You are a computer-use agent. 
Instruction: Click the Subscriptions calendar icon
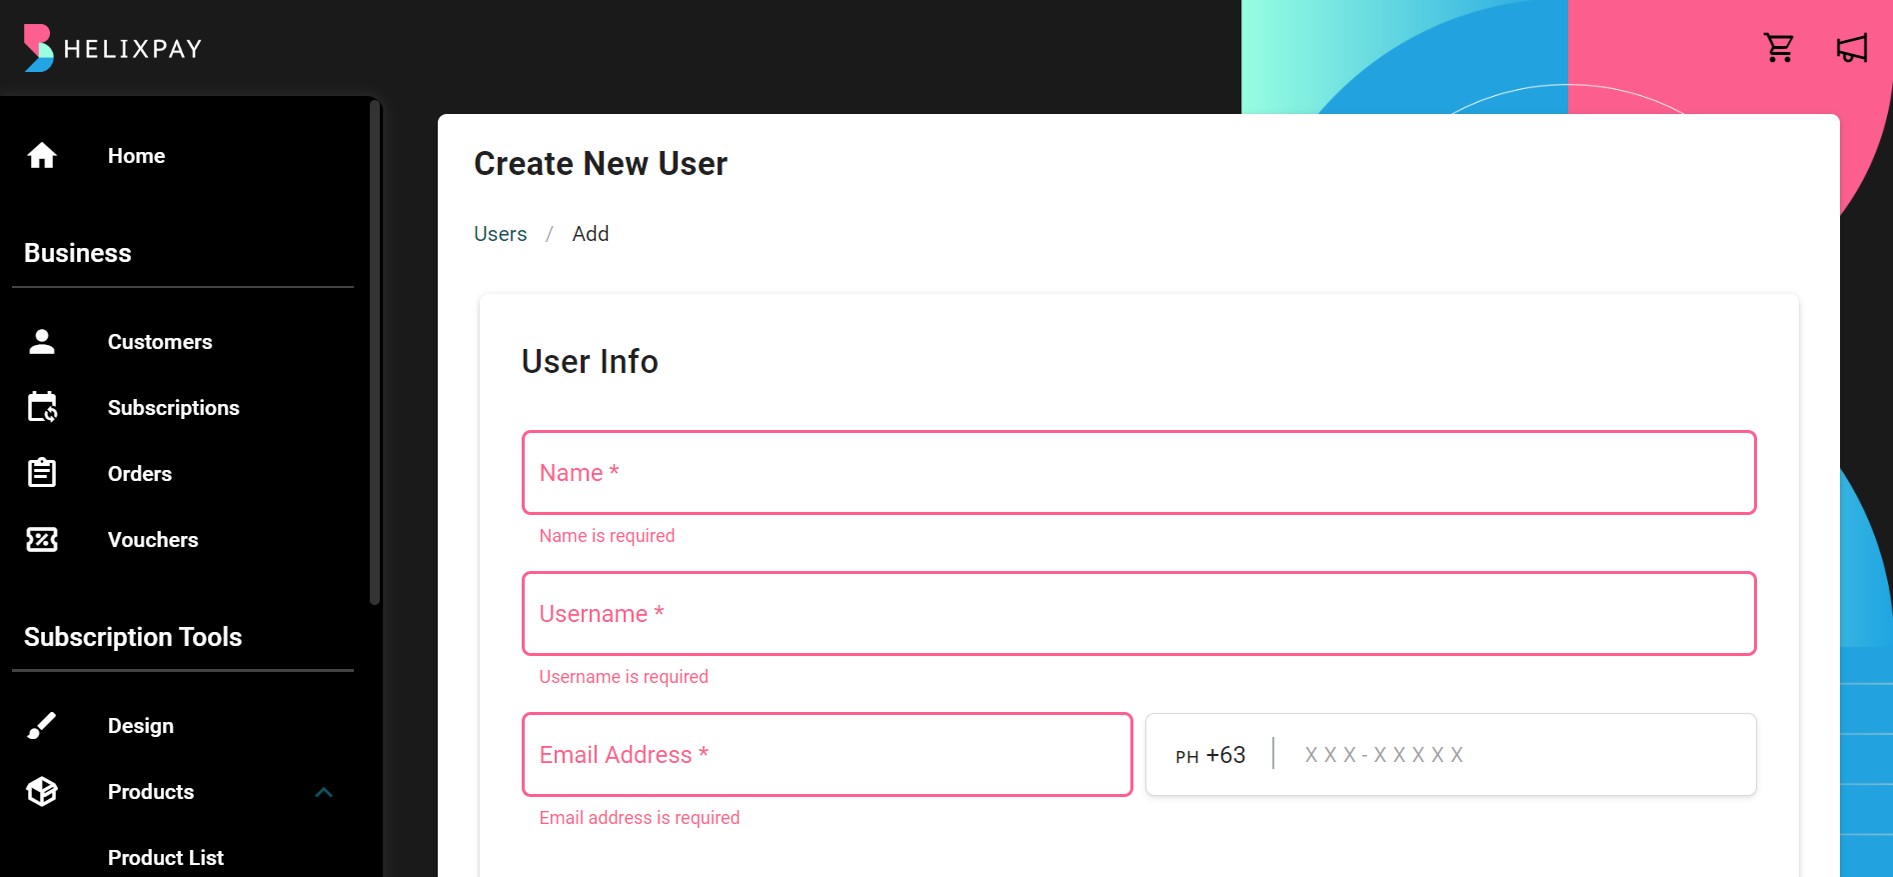coord(42,407)
